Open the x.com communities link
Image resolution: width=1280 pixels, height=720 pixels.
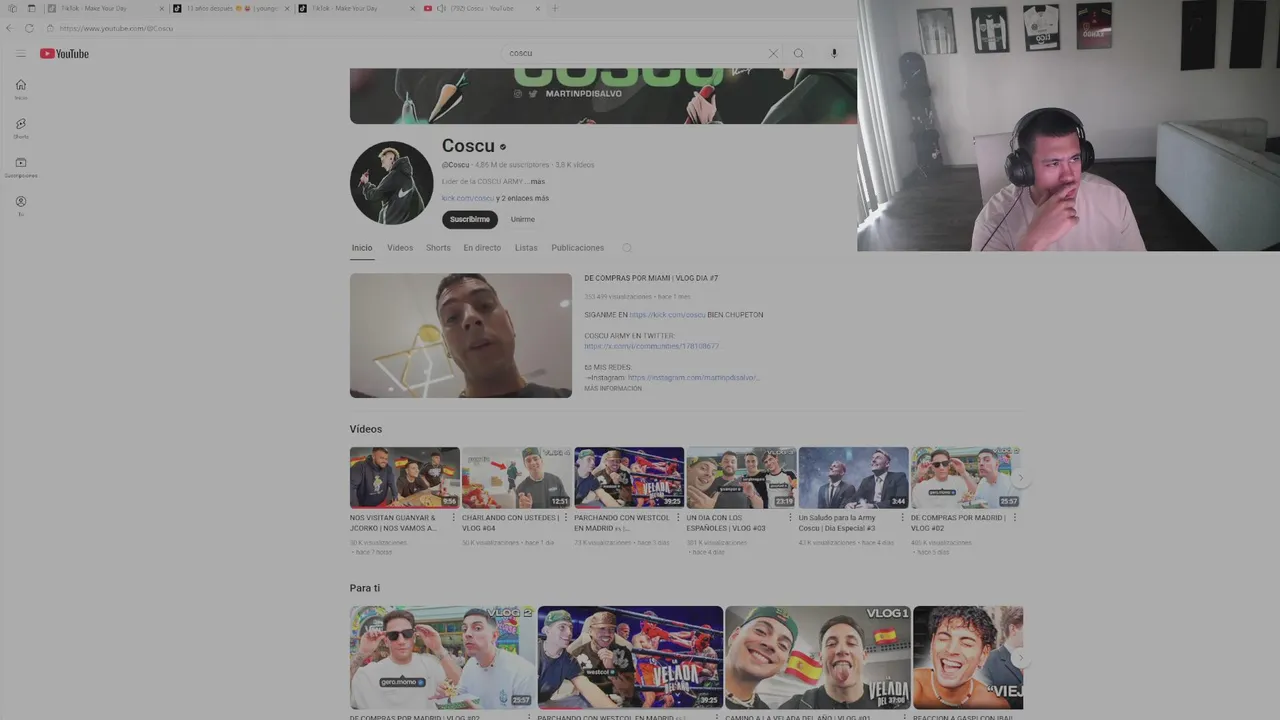(652, 346)
